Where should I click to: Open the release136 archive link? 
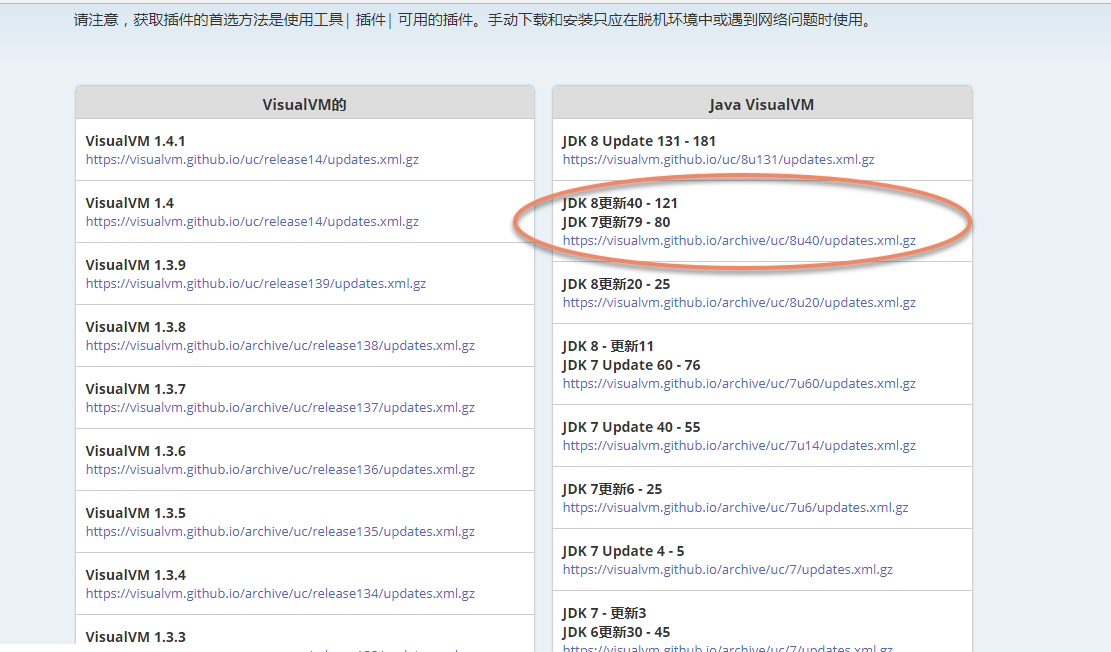click(280, 469)
